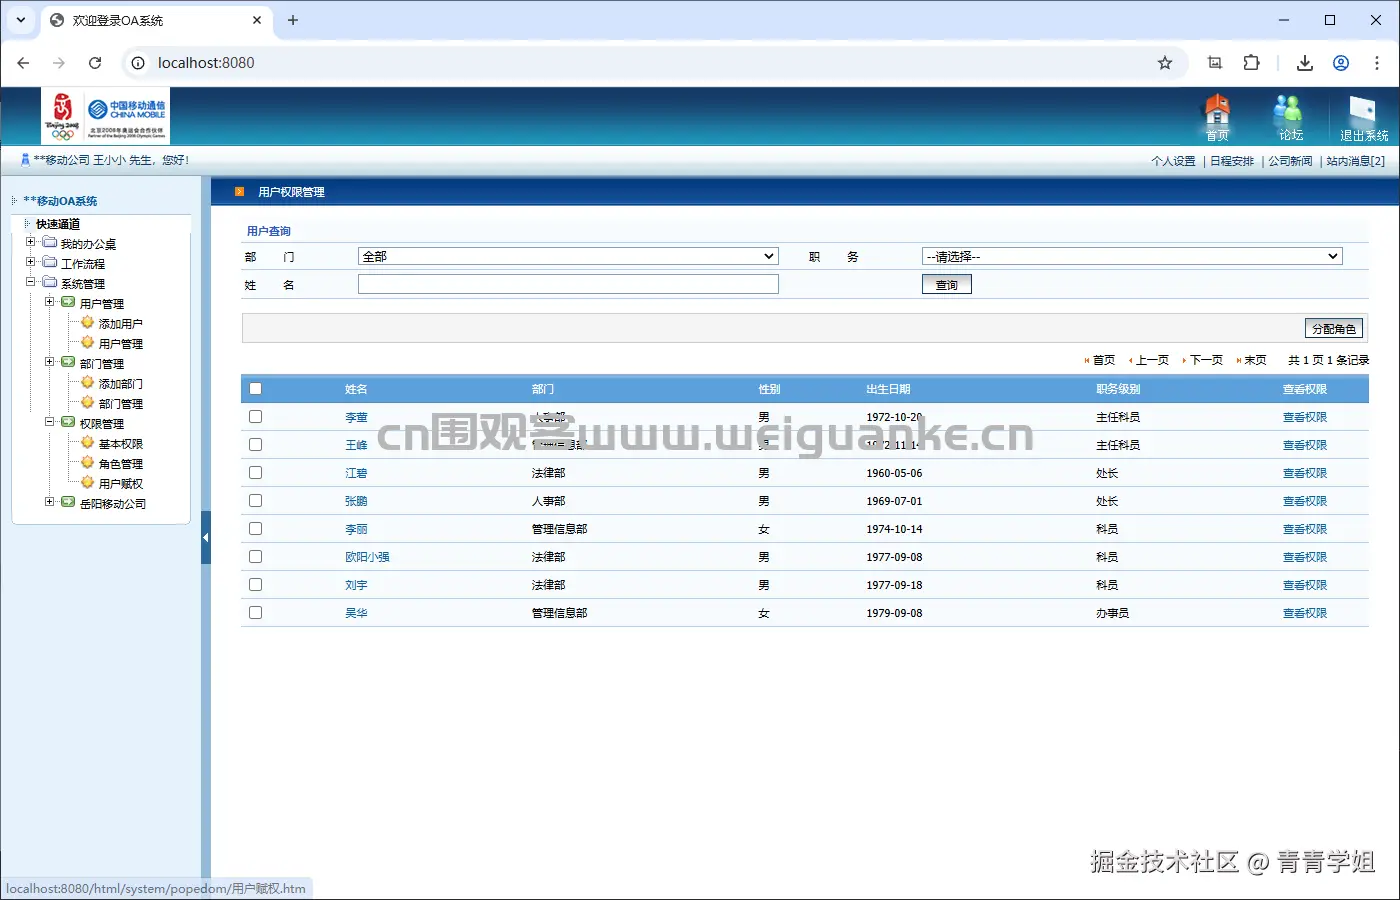1400x900 pixels.
Task: Open the 部门 dropdown showing 全部
Action: pos(568,257)
